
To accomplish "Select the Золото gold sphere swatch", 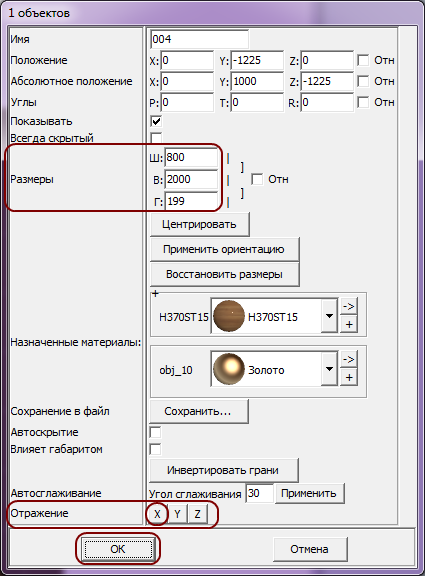I will tap(228, 369).
